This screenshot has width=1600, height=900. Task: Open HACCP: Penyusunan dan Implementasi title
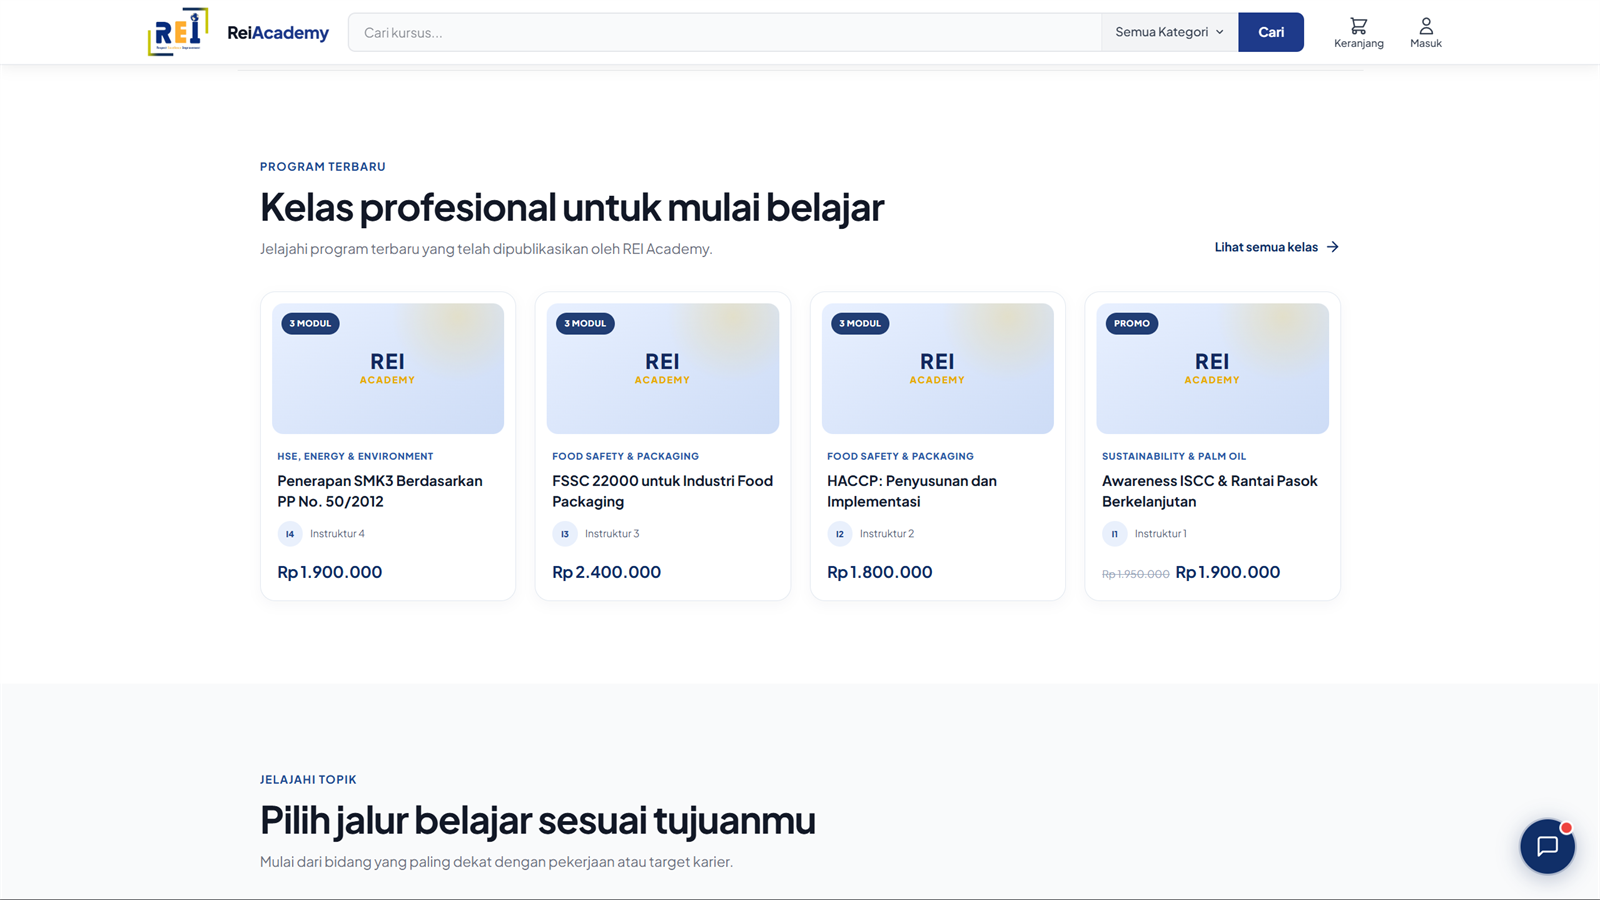[912, 491]
